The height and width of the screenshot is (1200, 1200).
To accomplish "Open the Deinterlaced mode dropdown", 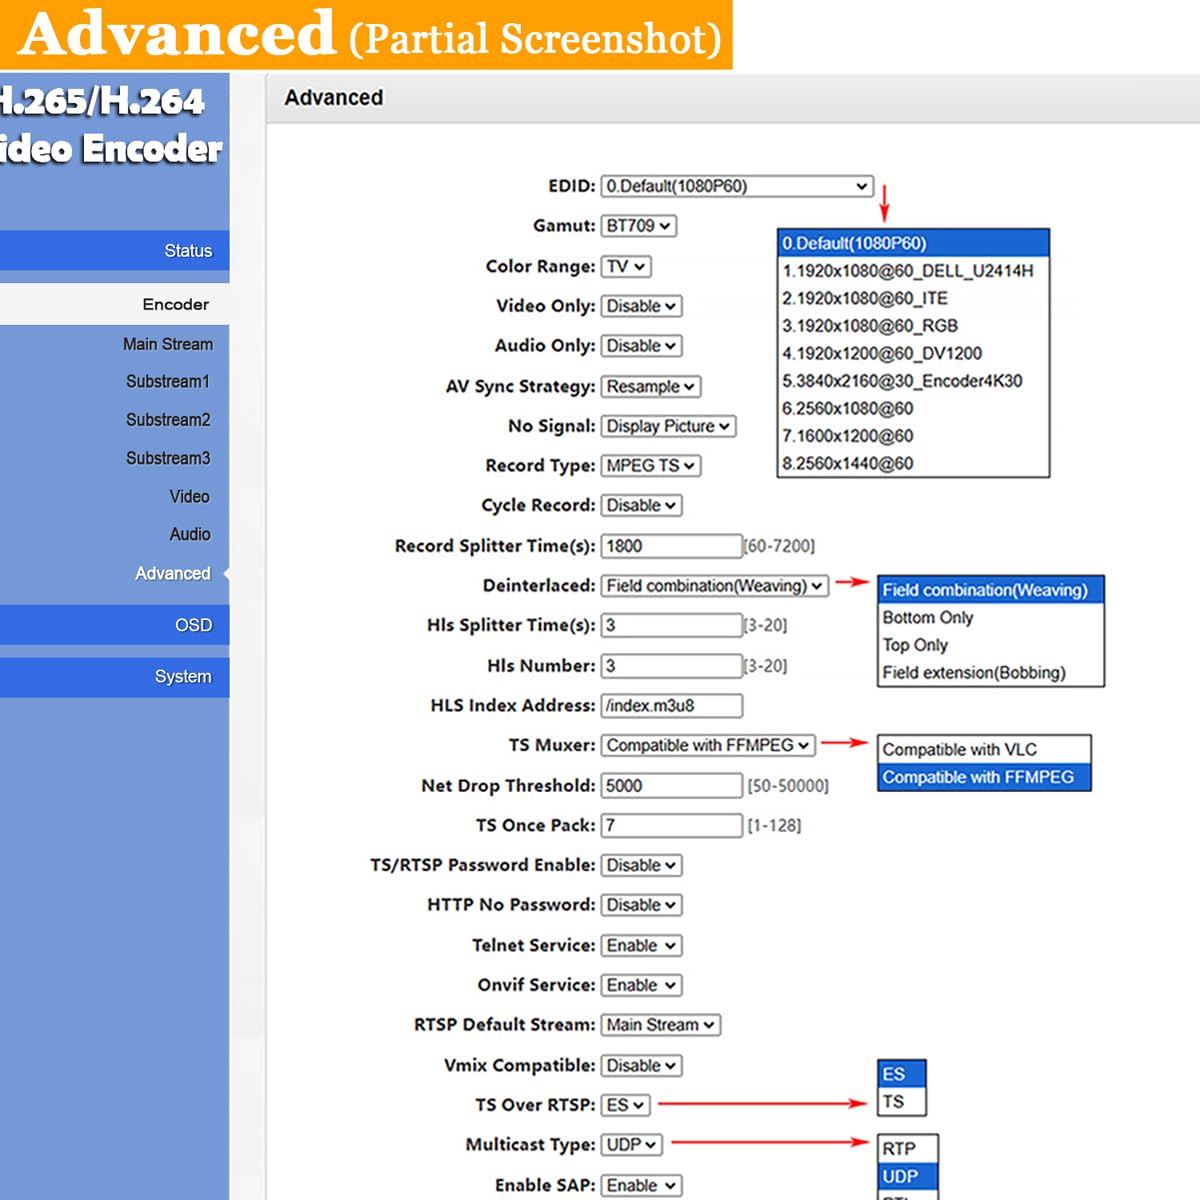I will point(715,586).
